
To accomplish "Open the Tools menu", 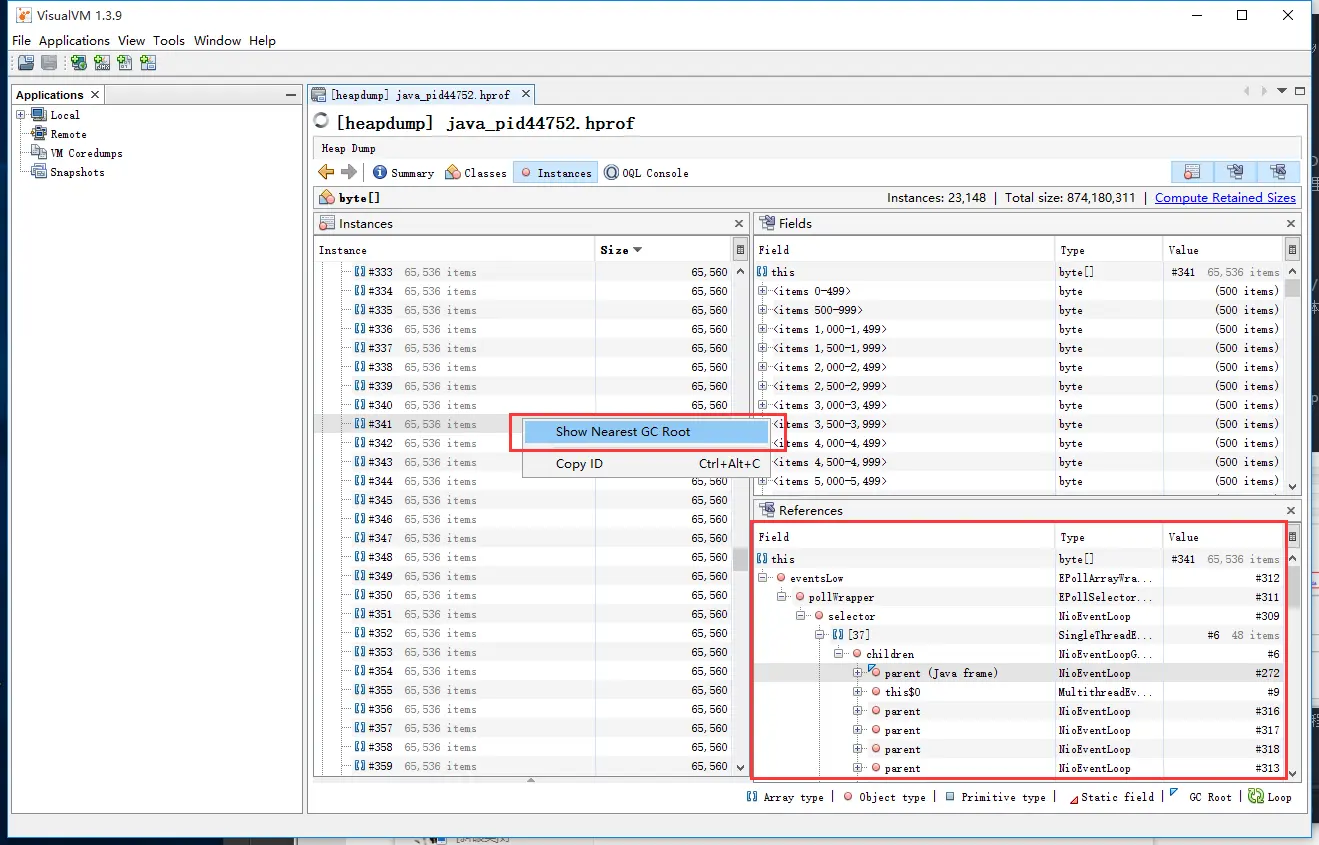I will [169, 41].
